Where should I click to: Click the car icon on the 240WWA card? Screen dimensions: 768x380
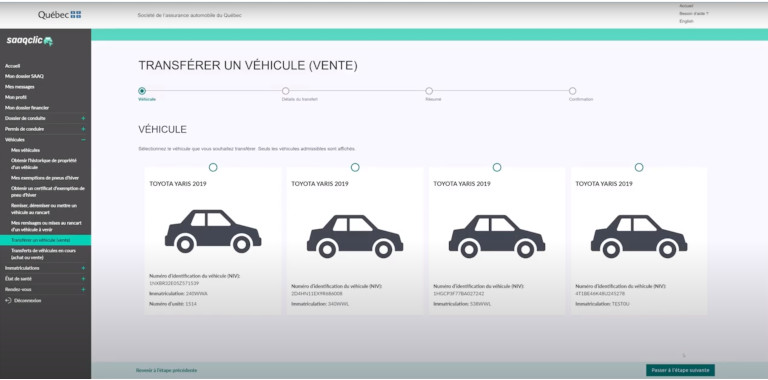tap(213, 231)
